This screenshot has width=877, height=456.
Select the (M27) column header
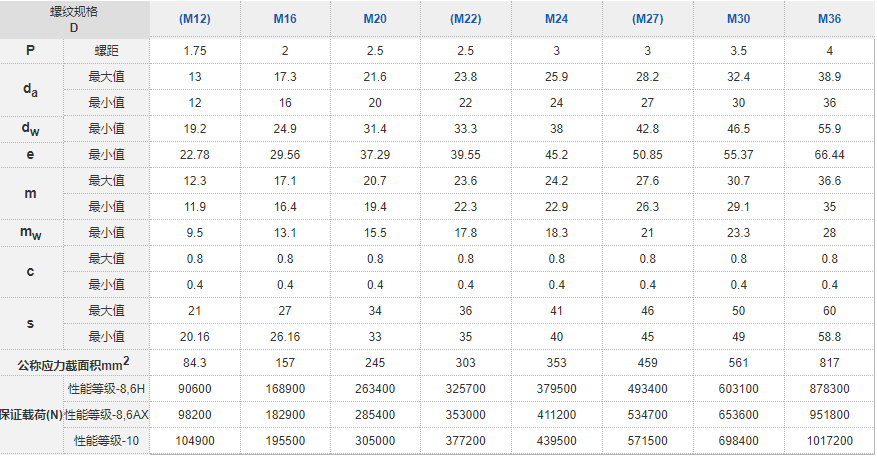pos(647,19)
